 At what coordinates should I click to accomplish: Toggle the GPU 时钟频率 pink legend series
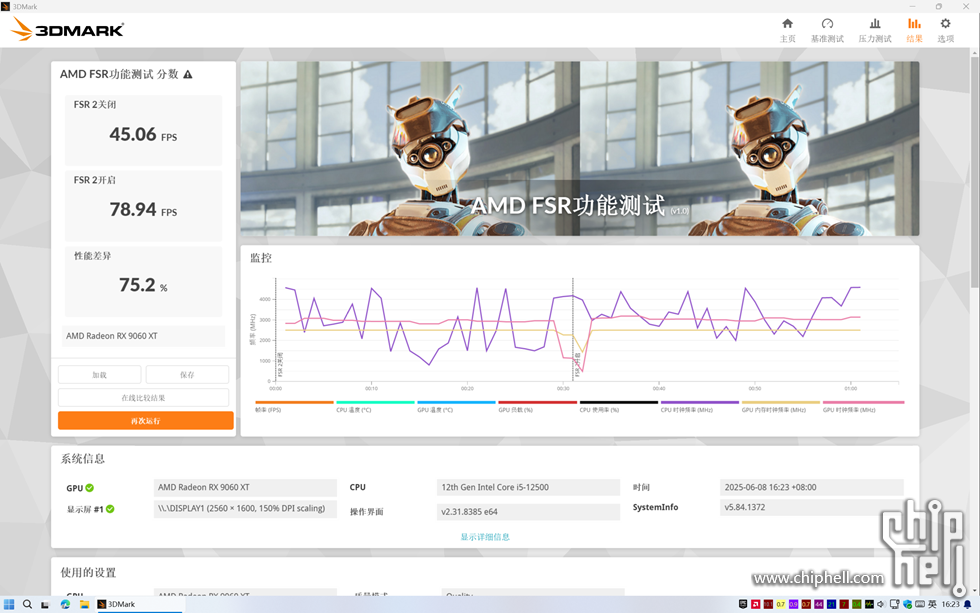(863, 406)
